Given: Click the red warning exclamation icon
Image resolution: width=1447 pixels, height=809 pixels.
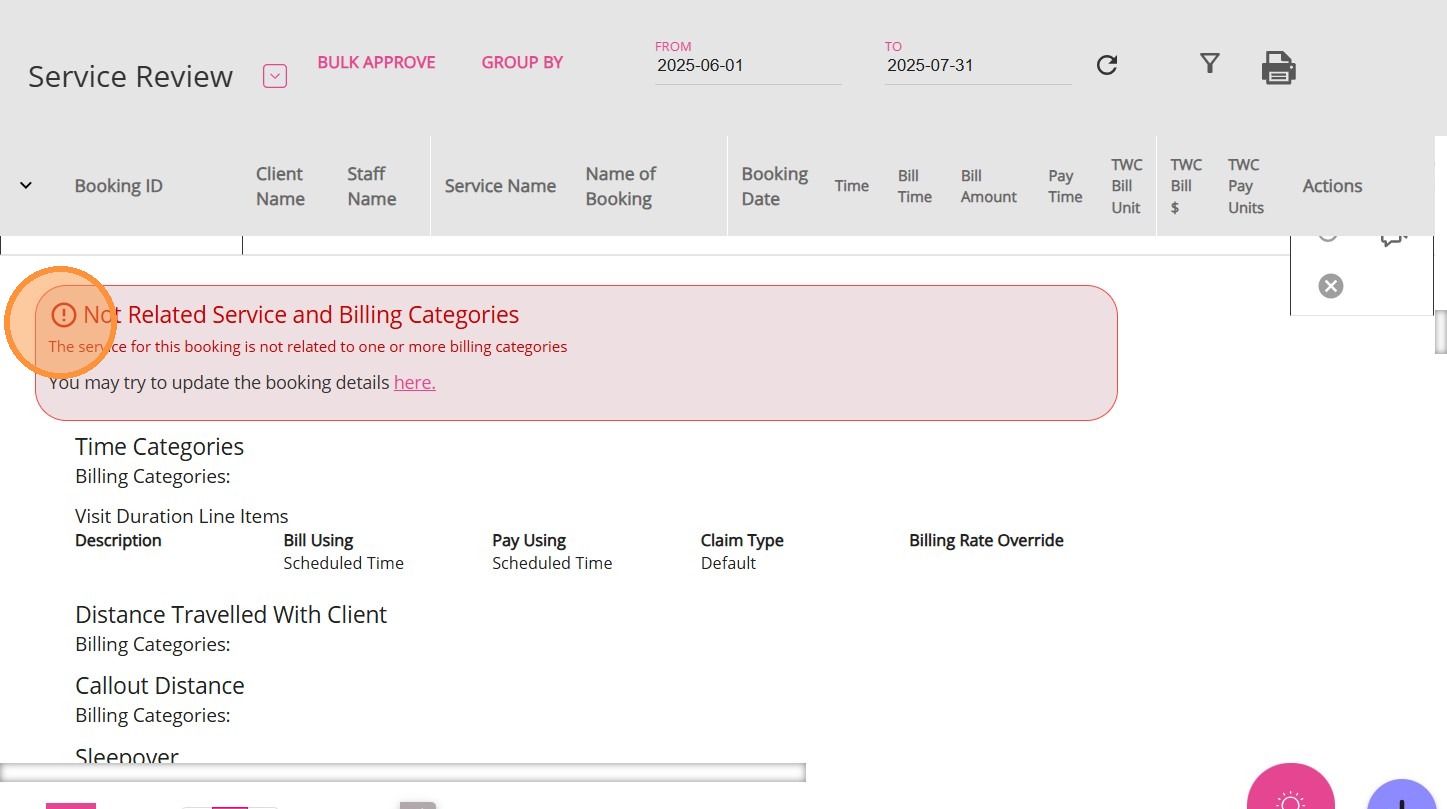Looking at the screenshot, I should point(63,315).
